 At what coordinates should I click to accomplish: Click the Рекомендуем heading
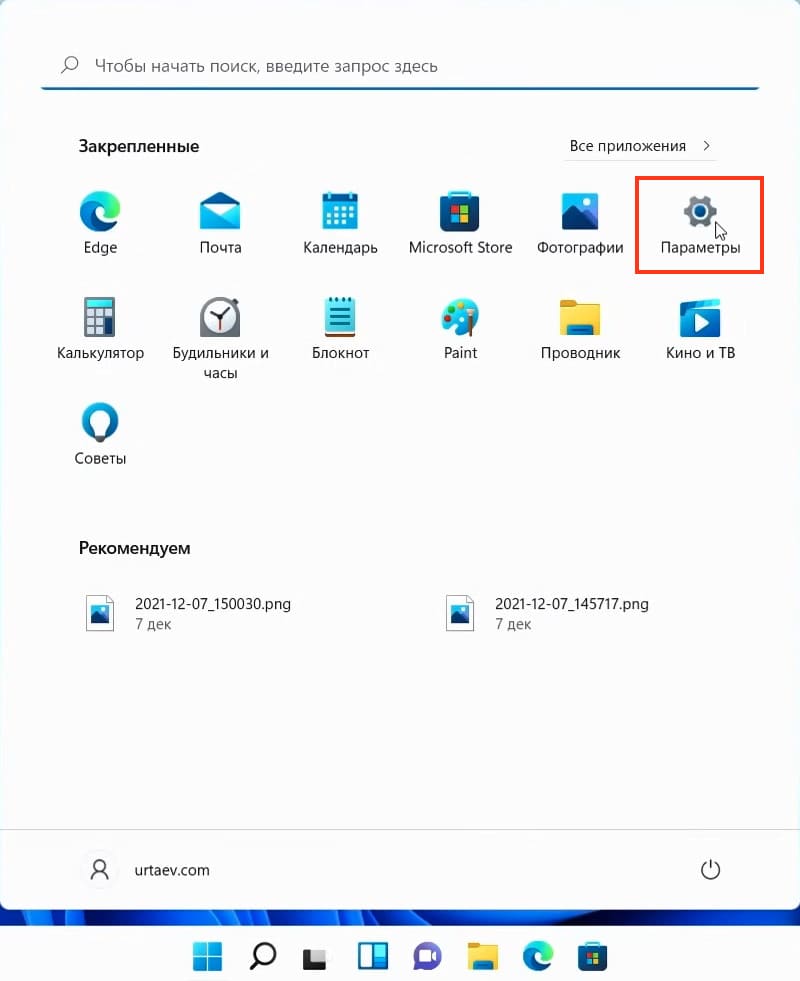[x=134, y=548]
